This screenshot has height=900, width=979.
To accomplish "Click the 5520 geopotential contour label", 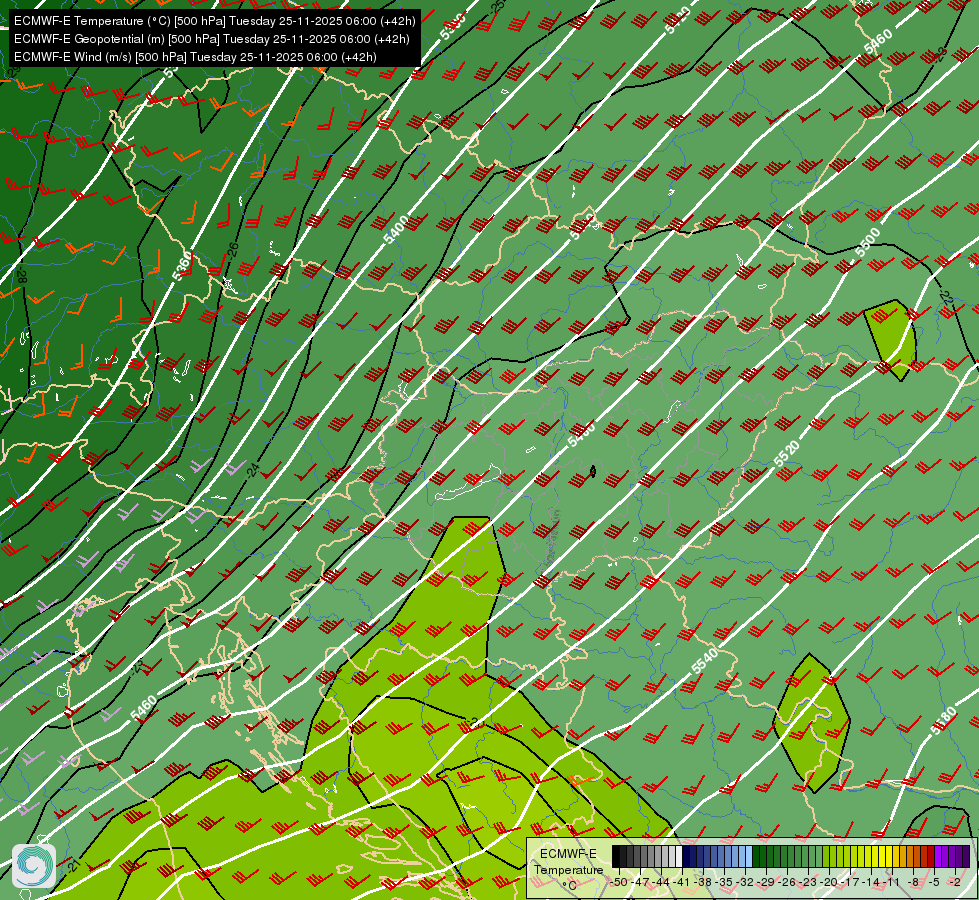I will 786,454.
